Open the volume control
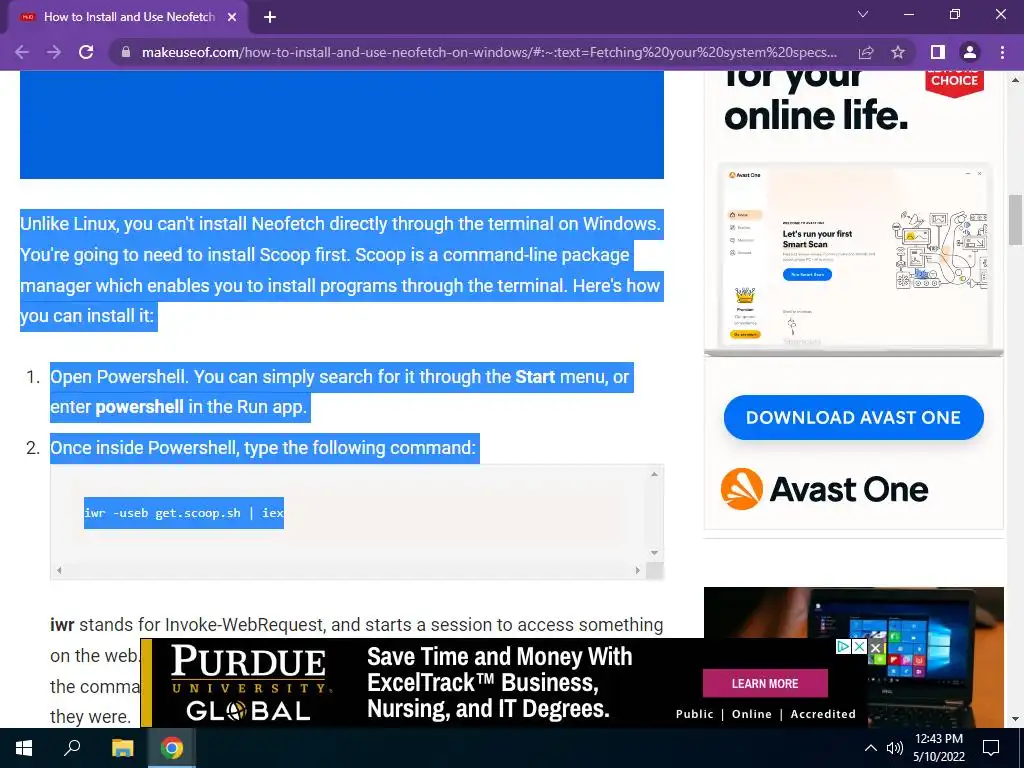The image size is (1024, 768). (x=894, y=748)
